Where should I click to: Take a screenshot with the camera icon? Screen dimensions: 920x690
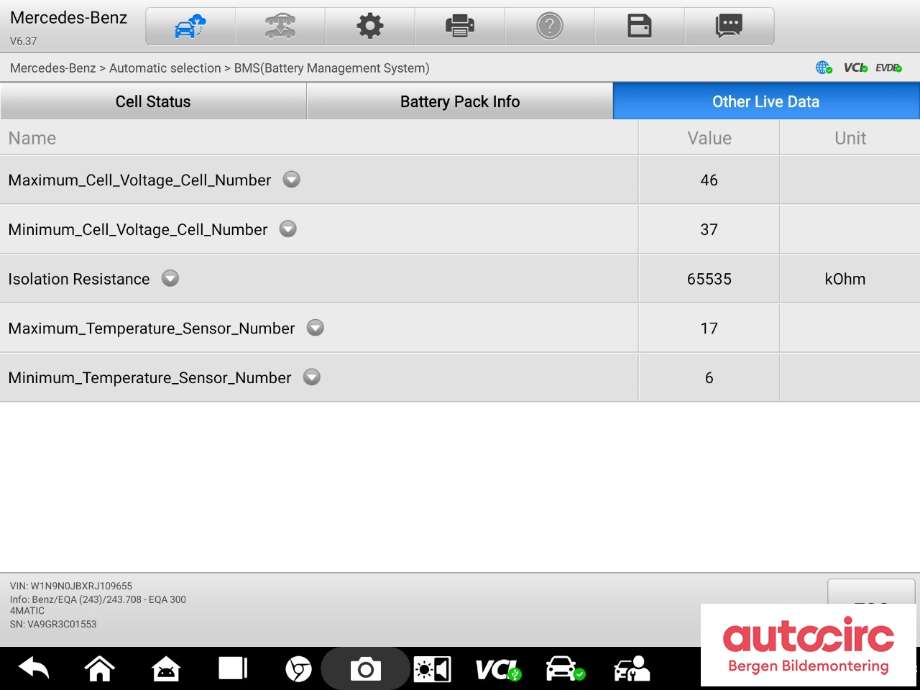coord(366,669)
